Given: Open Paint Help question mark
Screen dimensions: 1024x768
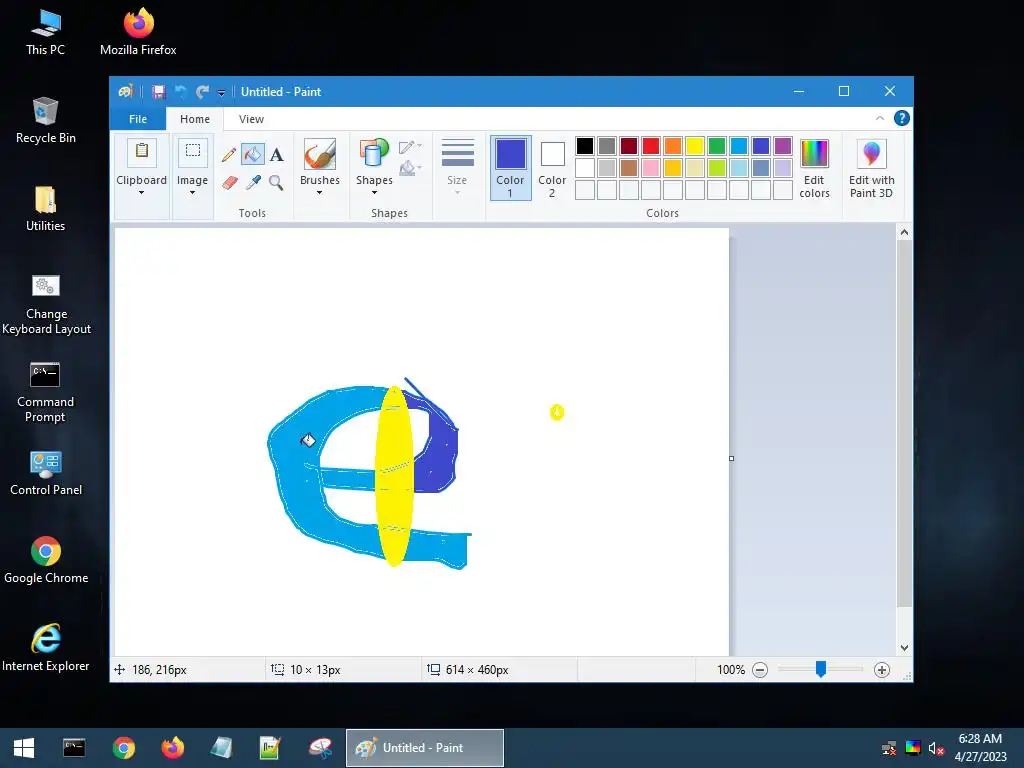Looking at the screenshot, I should [902, 118].
